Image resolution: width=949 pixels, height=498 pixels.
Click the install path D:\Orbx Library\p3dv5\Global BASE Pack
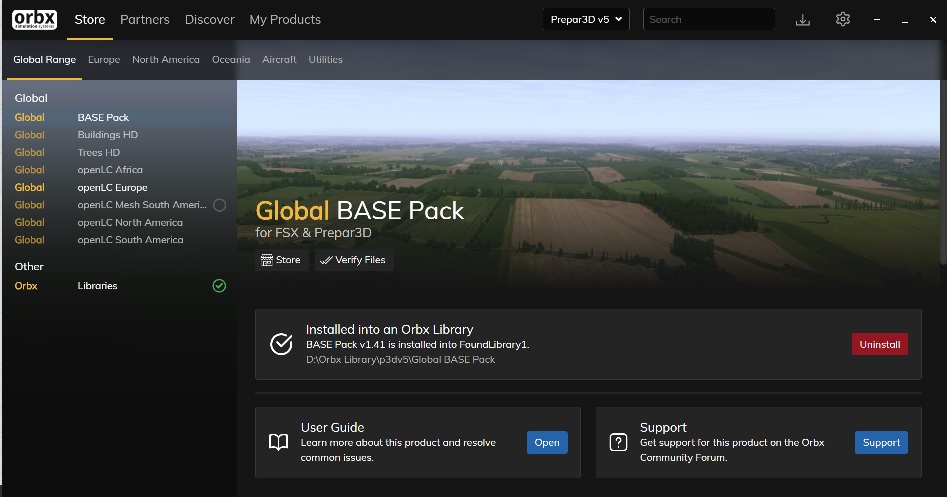click(401, 359)
